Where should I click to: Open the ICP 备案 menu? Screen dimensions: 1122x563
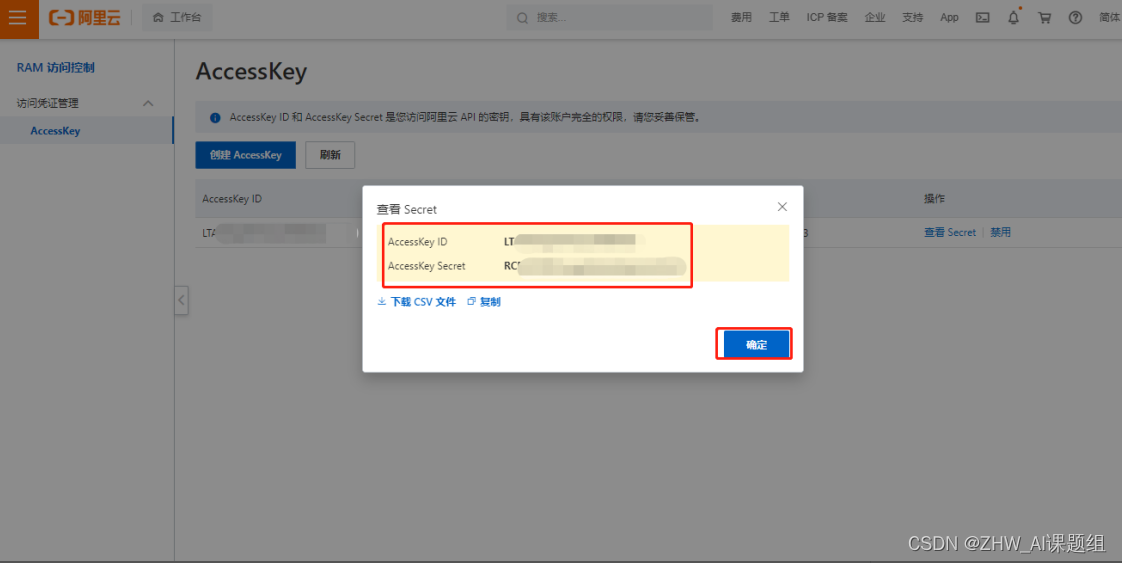tap(826, 18)
